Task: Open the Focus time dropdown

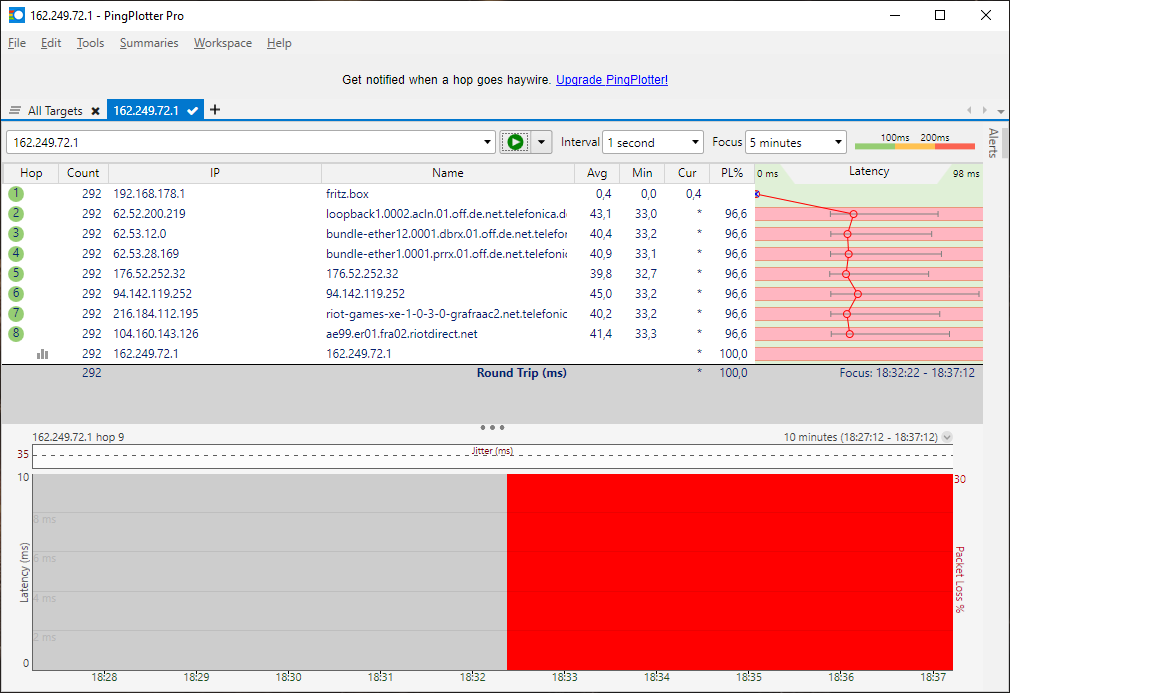Action: click(838, 142)
